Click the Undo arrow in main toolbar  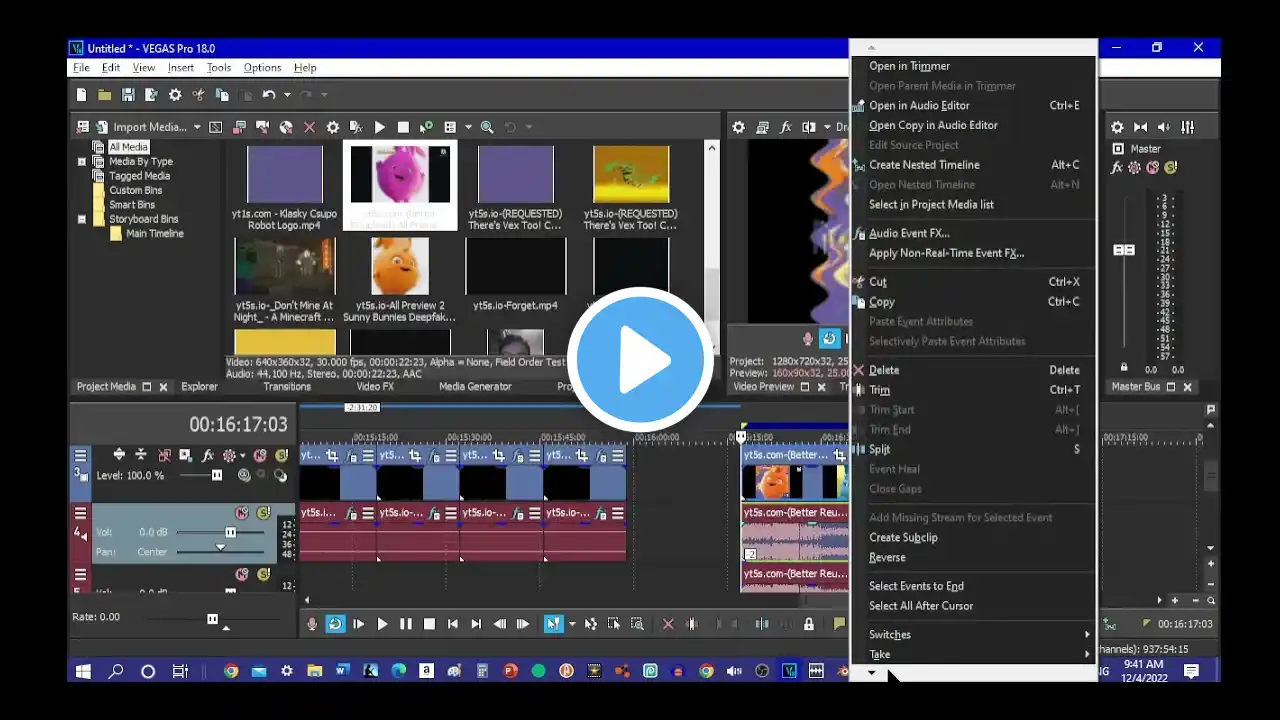click(268, 95)
